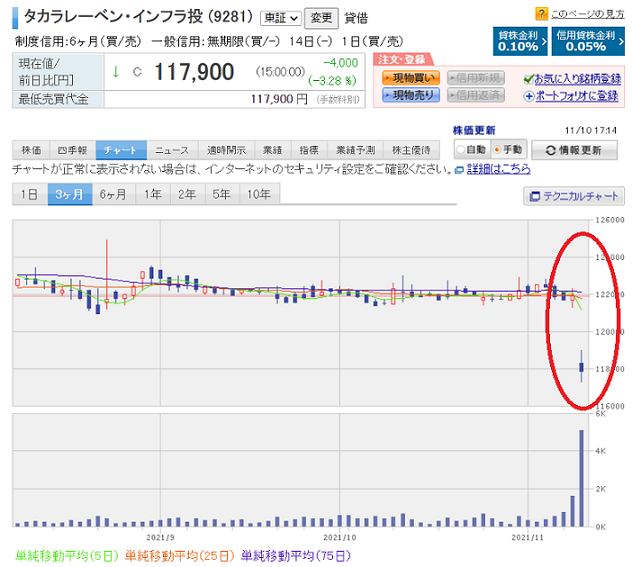This screenshot has width=632, height=567.
Task: Click the 情報更新 button
Action: point(574,150)
